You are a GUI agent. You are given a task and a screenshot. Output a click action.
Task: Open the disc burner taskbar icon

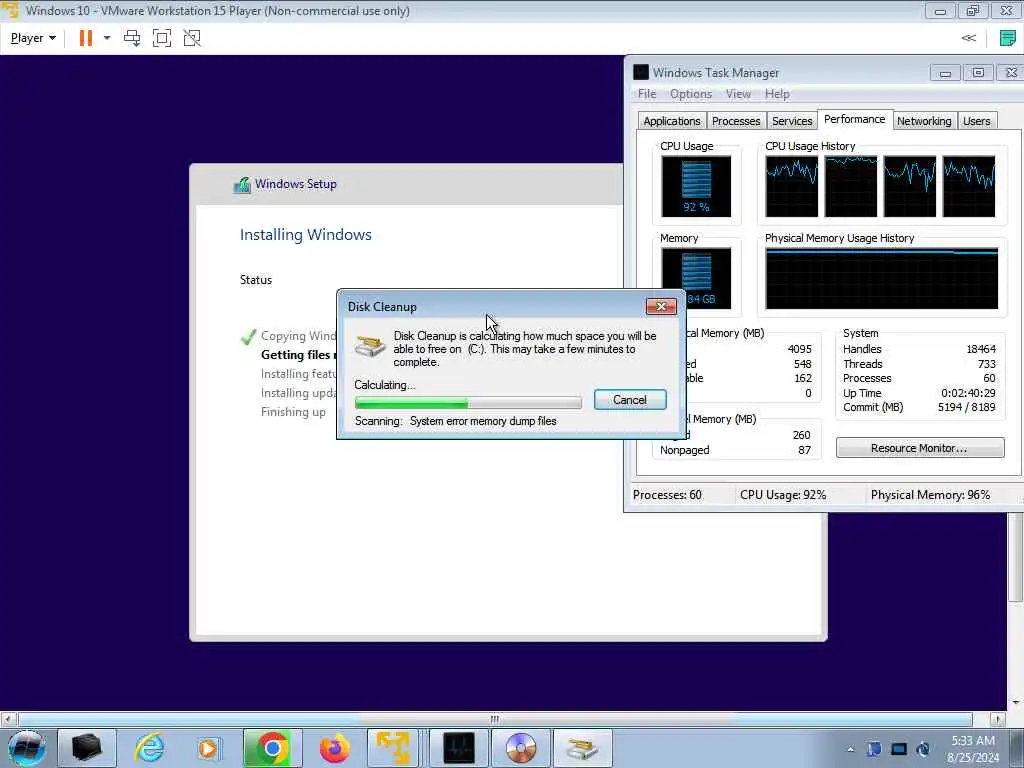[520, 748]
